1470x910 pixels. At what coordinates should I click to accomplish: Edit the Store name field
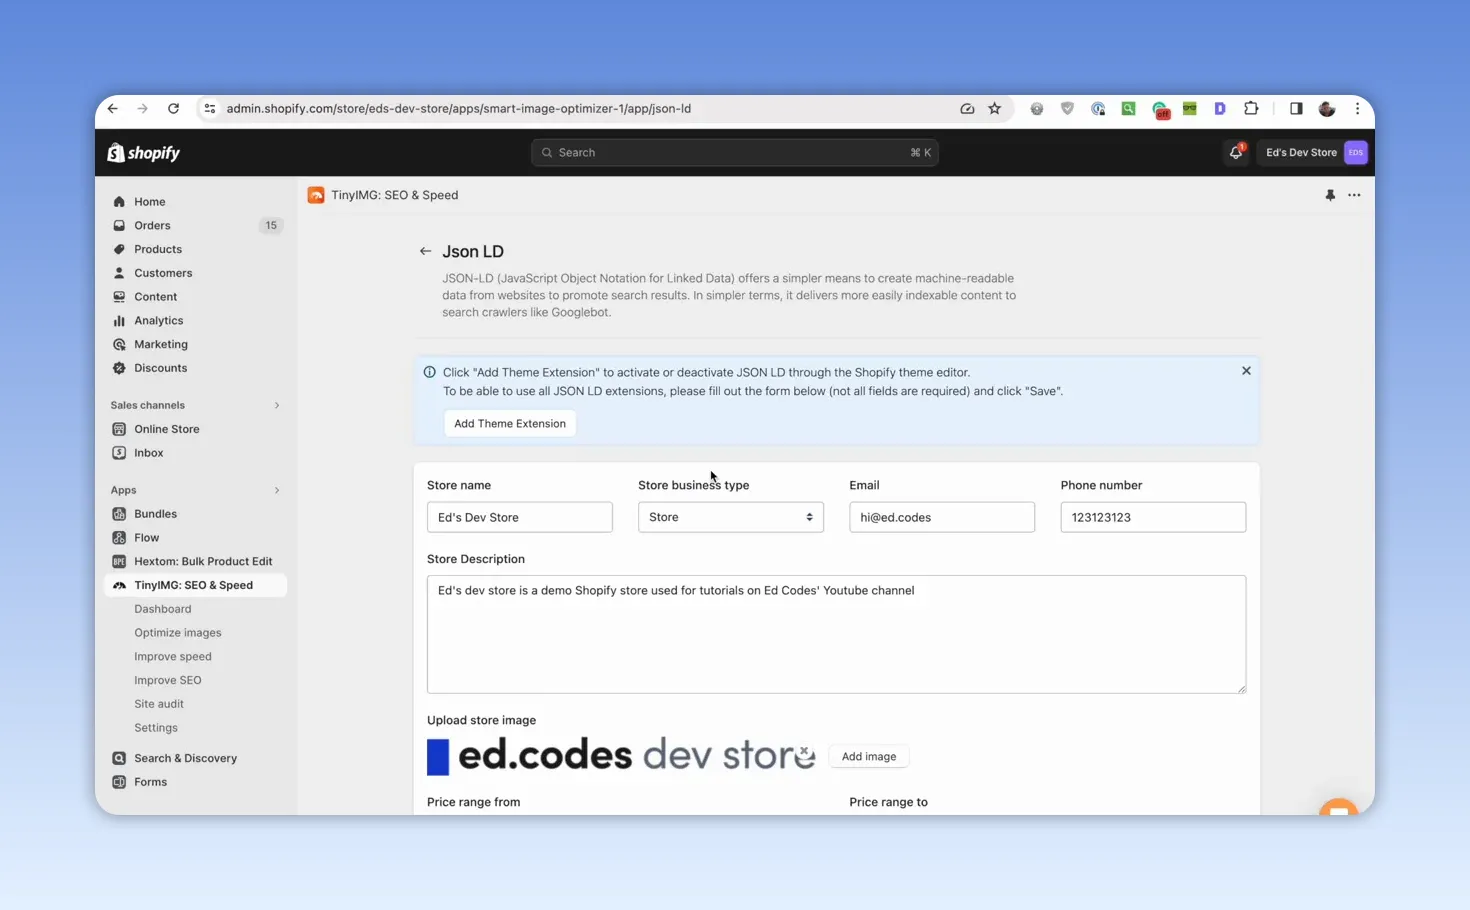pos(520,517)
